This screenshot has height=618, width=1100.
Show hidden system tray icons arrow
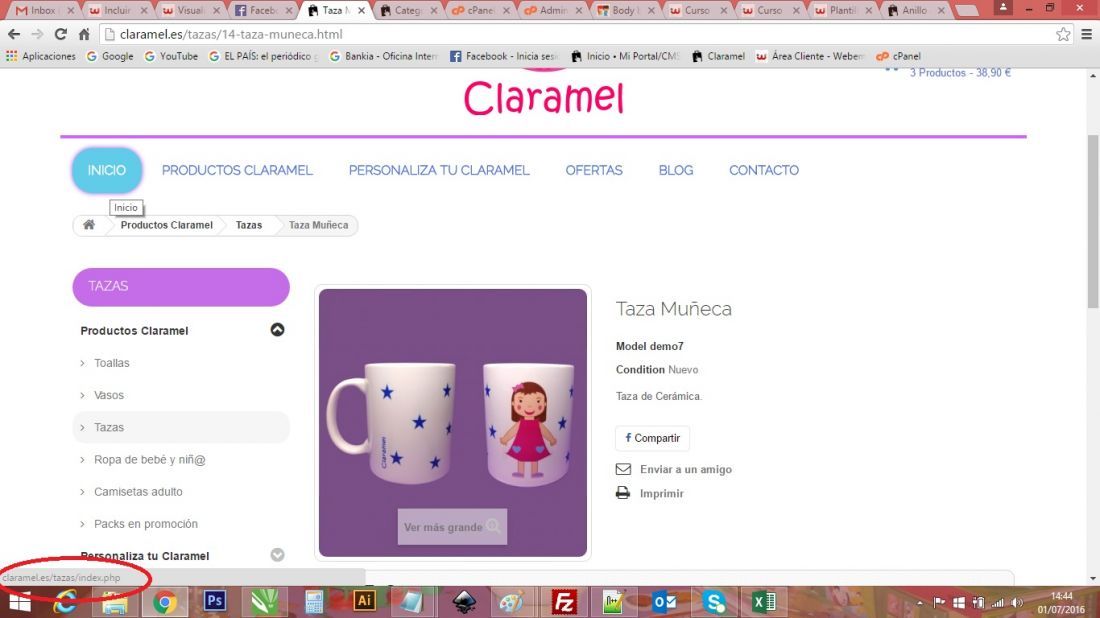[x=920, y=603]
